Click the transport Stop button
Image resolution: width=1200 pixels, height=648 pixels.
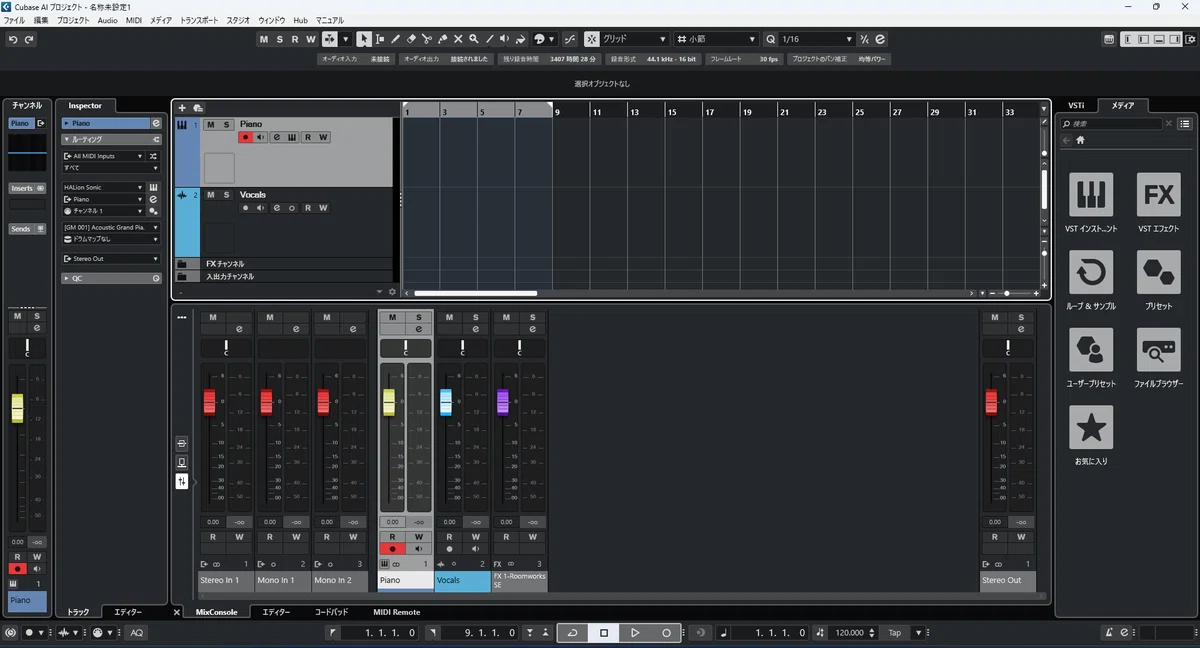pos(604,632)
